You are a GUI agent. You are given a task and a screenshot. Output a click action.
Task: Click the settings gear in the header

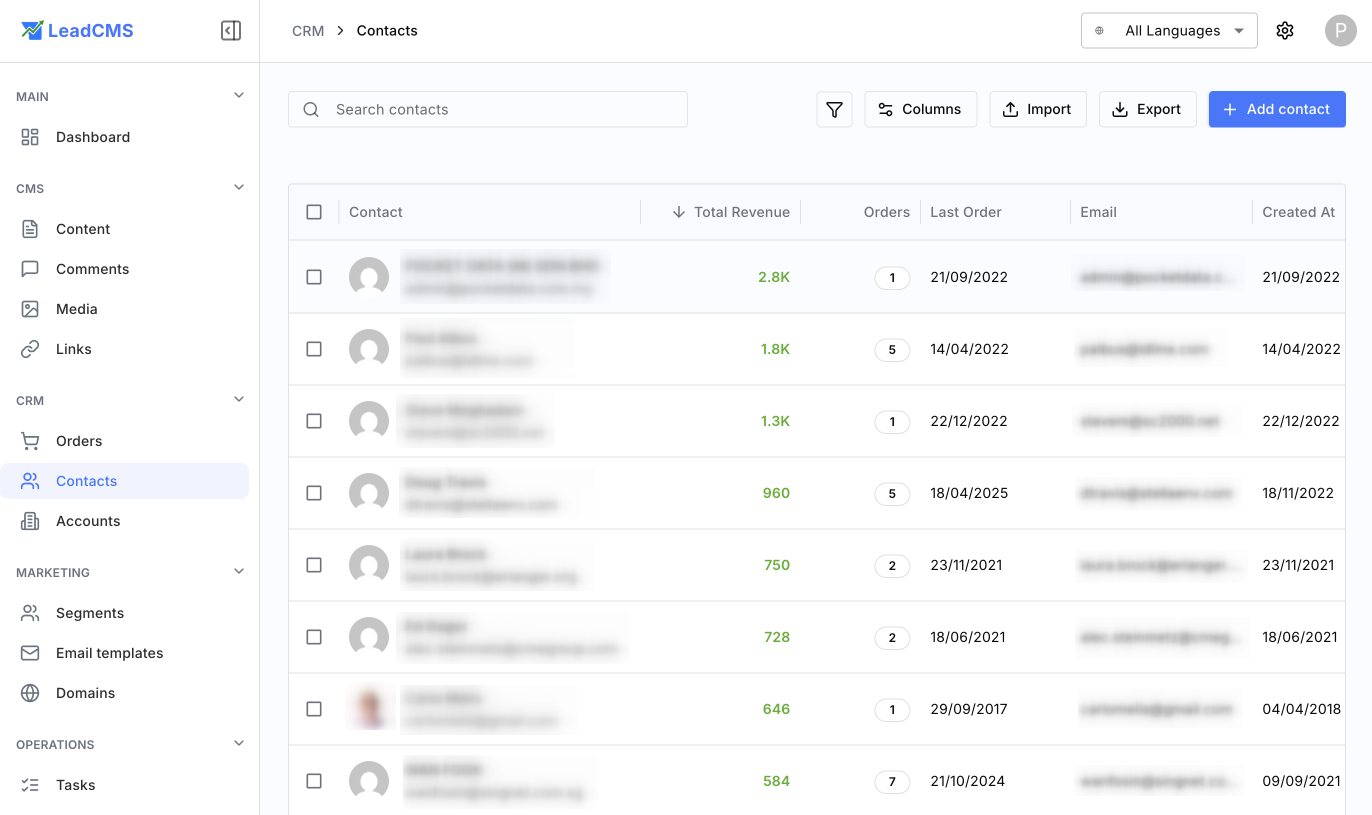1285,30
